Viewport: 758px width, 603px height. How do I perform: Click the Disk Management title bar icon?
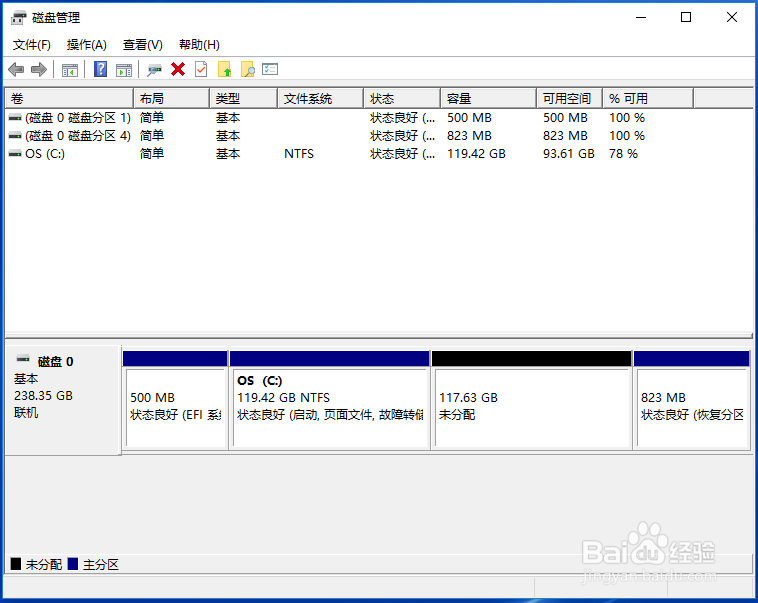18,18
